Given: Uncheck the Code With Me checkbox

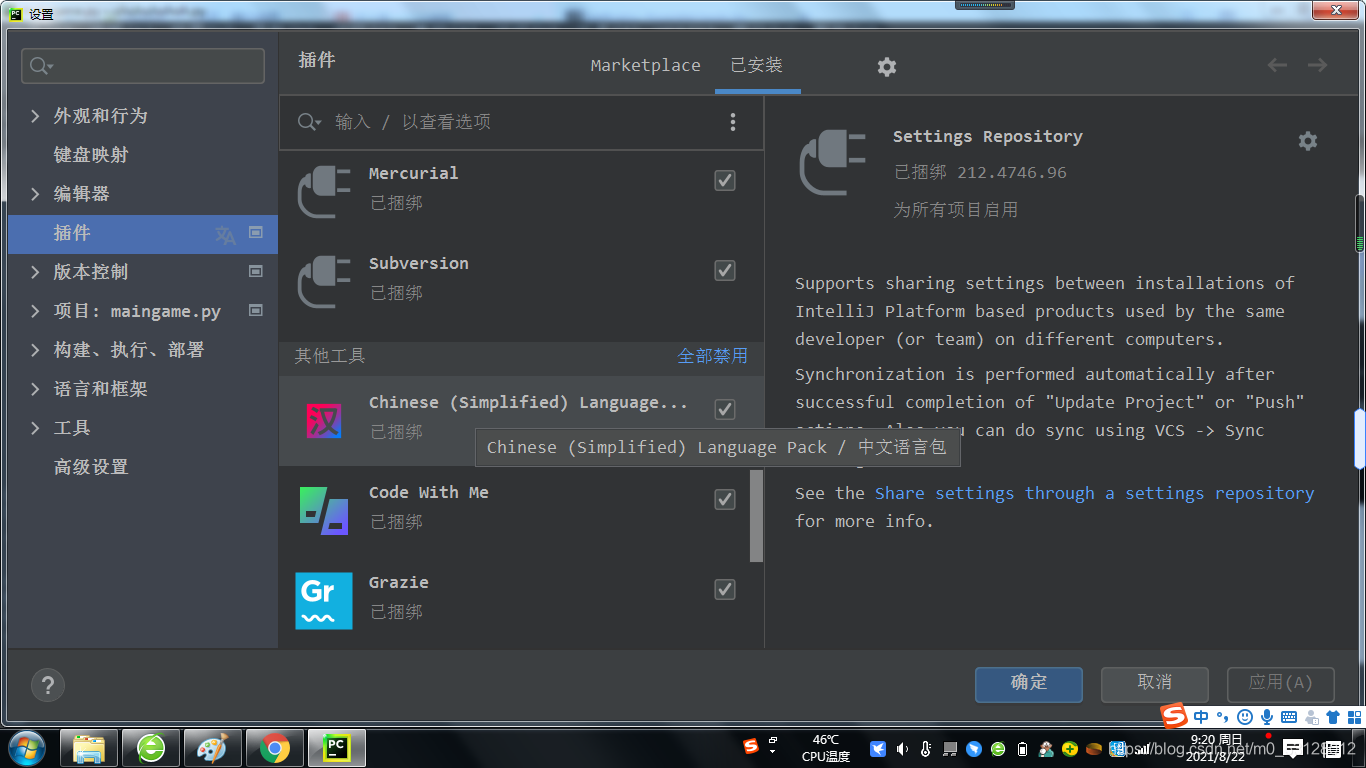Looking at the screenshot, I should [725, 499].
